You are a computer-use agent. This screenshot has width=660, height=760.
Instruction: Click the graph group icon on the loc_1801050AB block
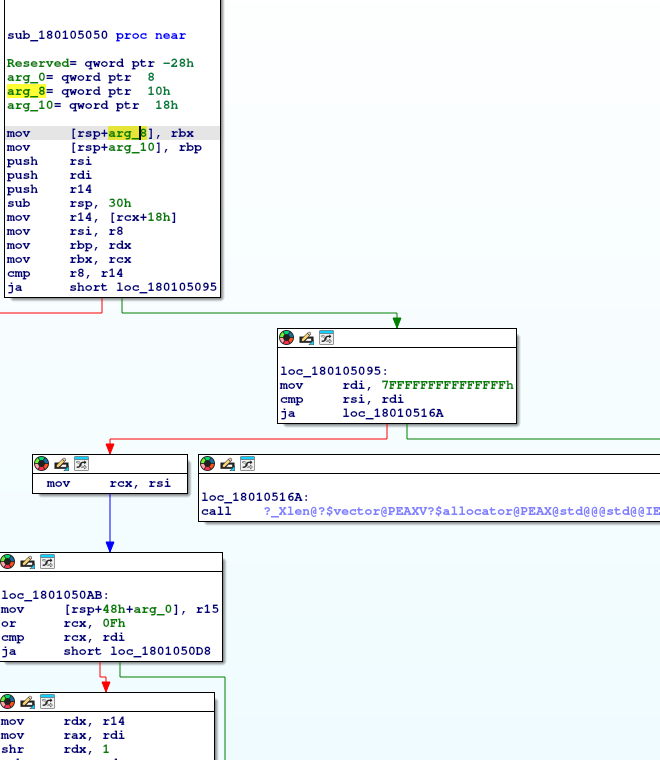[x=47, y=562]
